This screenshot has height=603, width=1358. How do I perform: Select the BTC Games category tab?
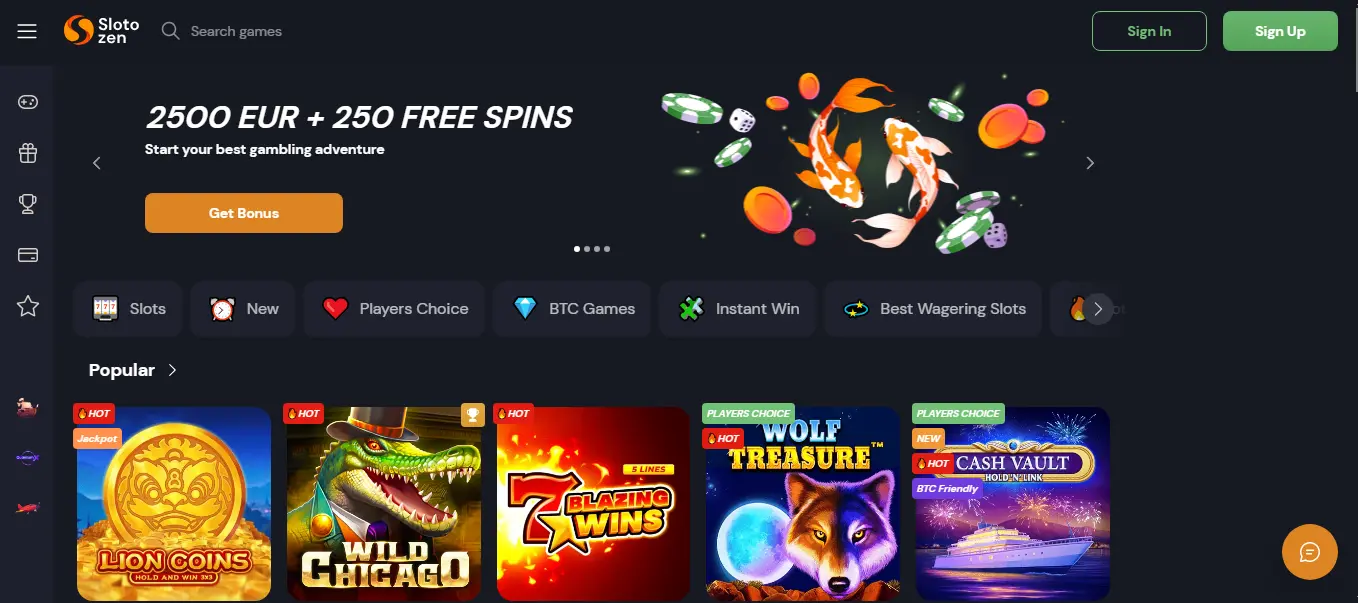pyautogui.click(x=573, y=309)
